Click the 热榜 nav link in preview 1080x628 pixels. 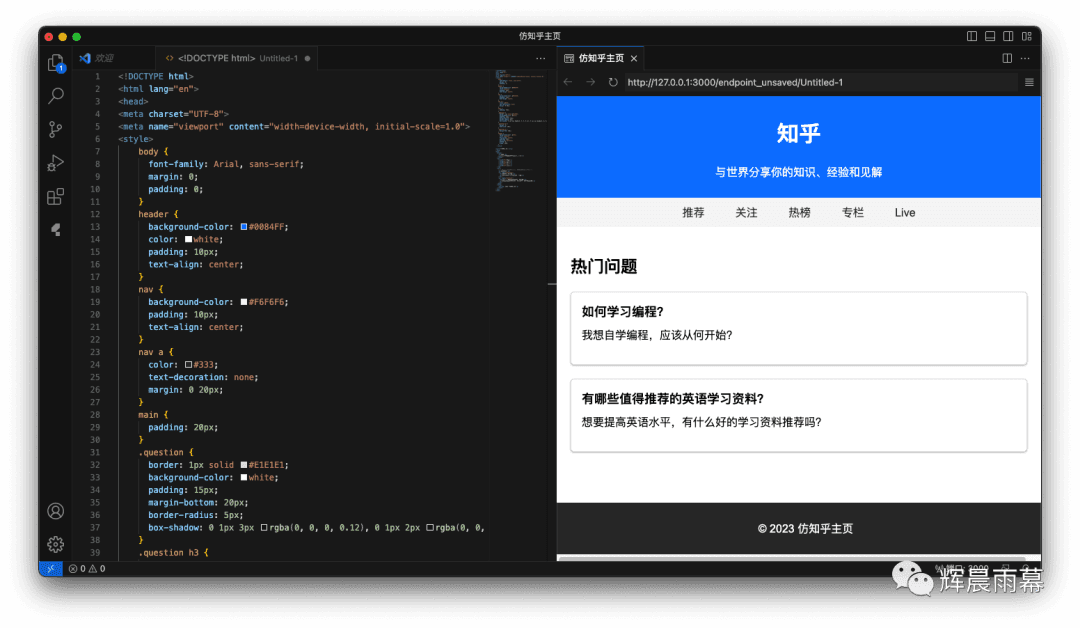tap(799, 213)
